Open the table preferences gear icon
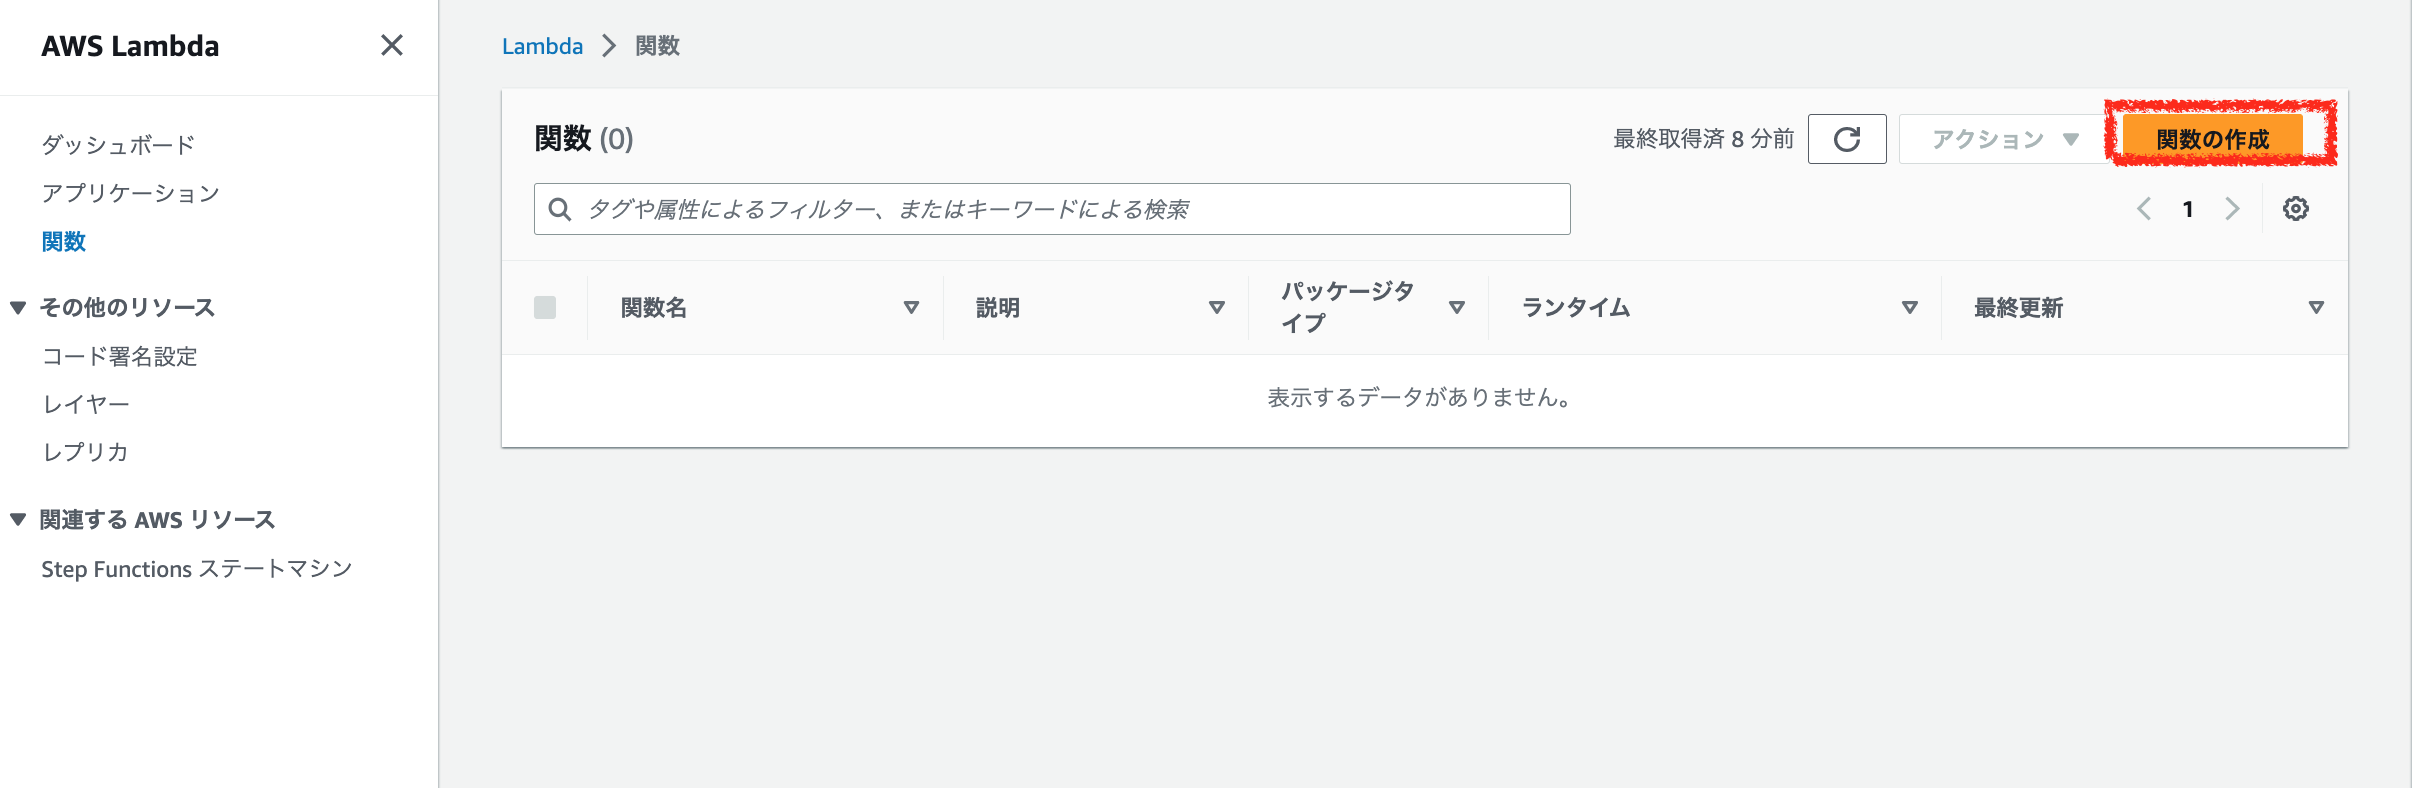The height and width of the screenshot is (788, 2424). (x=2295, y=208)
